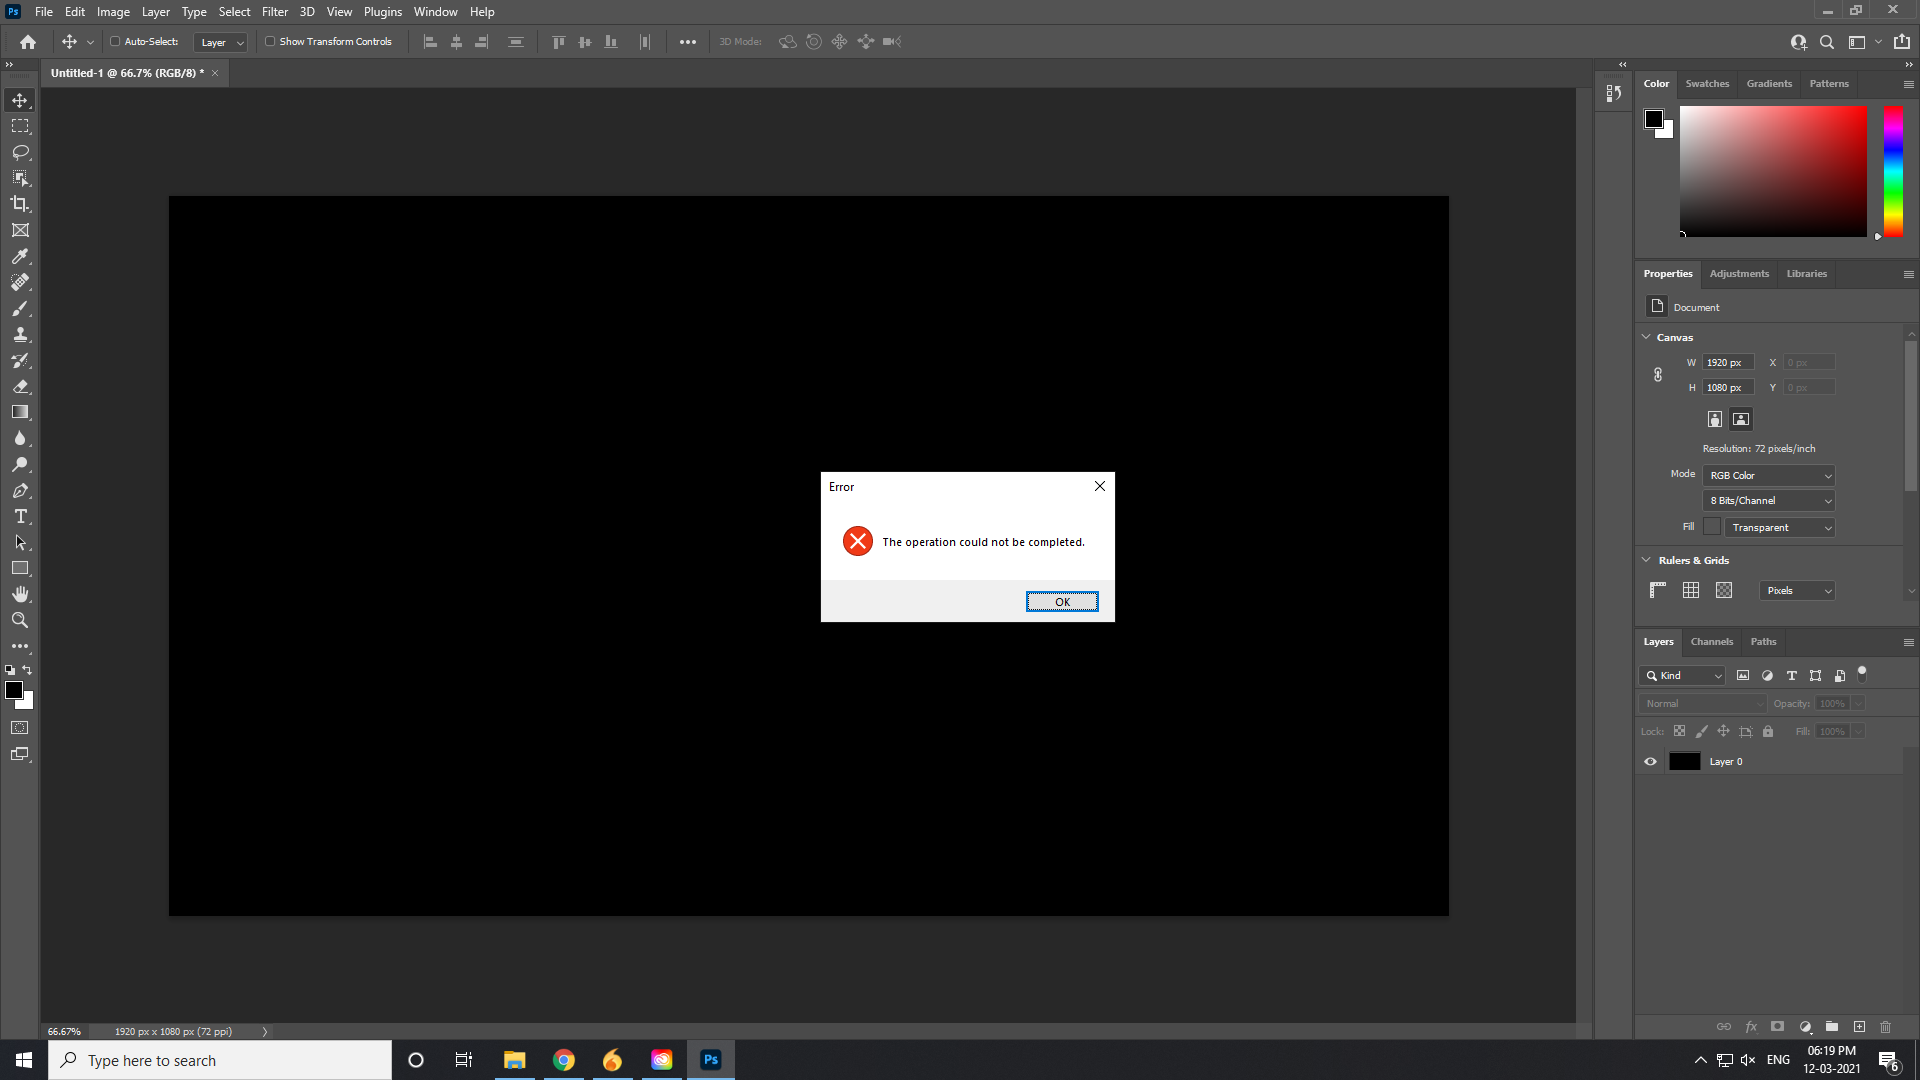Switch to the Channels tab
The height and width of the screenshot is (1080, 1920).
tap(1712, 642)
